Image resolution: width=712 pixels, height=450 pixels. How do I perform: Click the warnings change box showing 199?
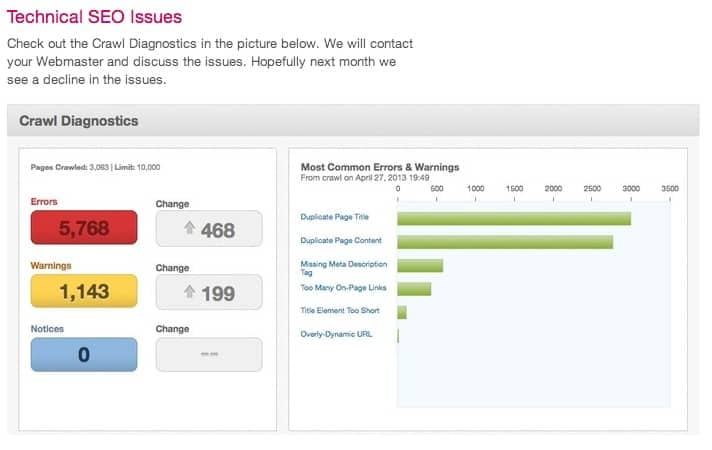(x=209, y=292)
